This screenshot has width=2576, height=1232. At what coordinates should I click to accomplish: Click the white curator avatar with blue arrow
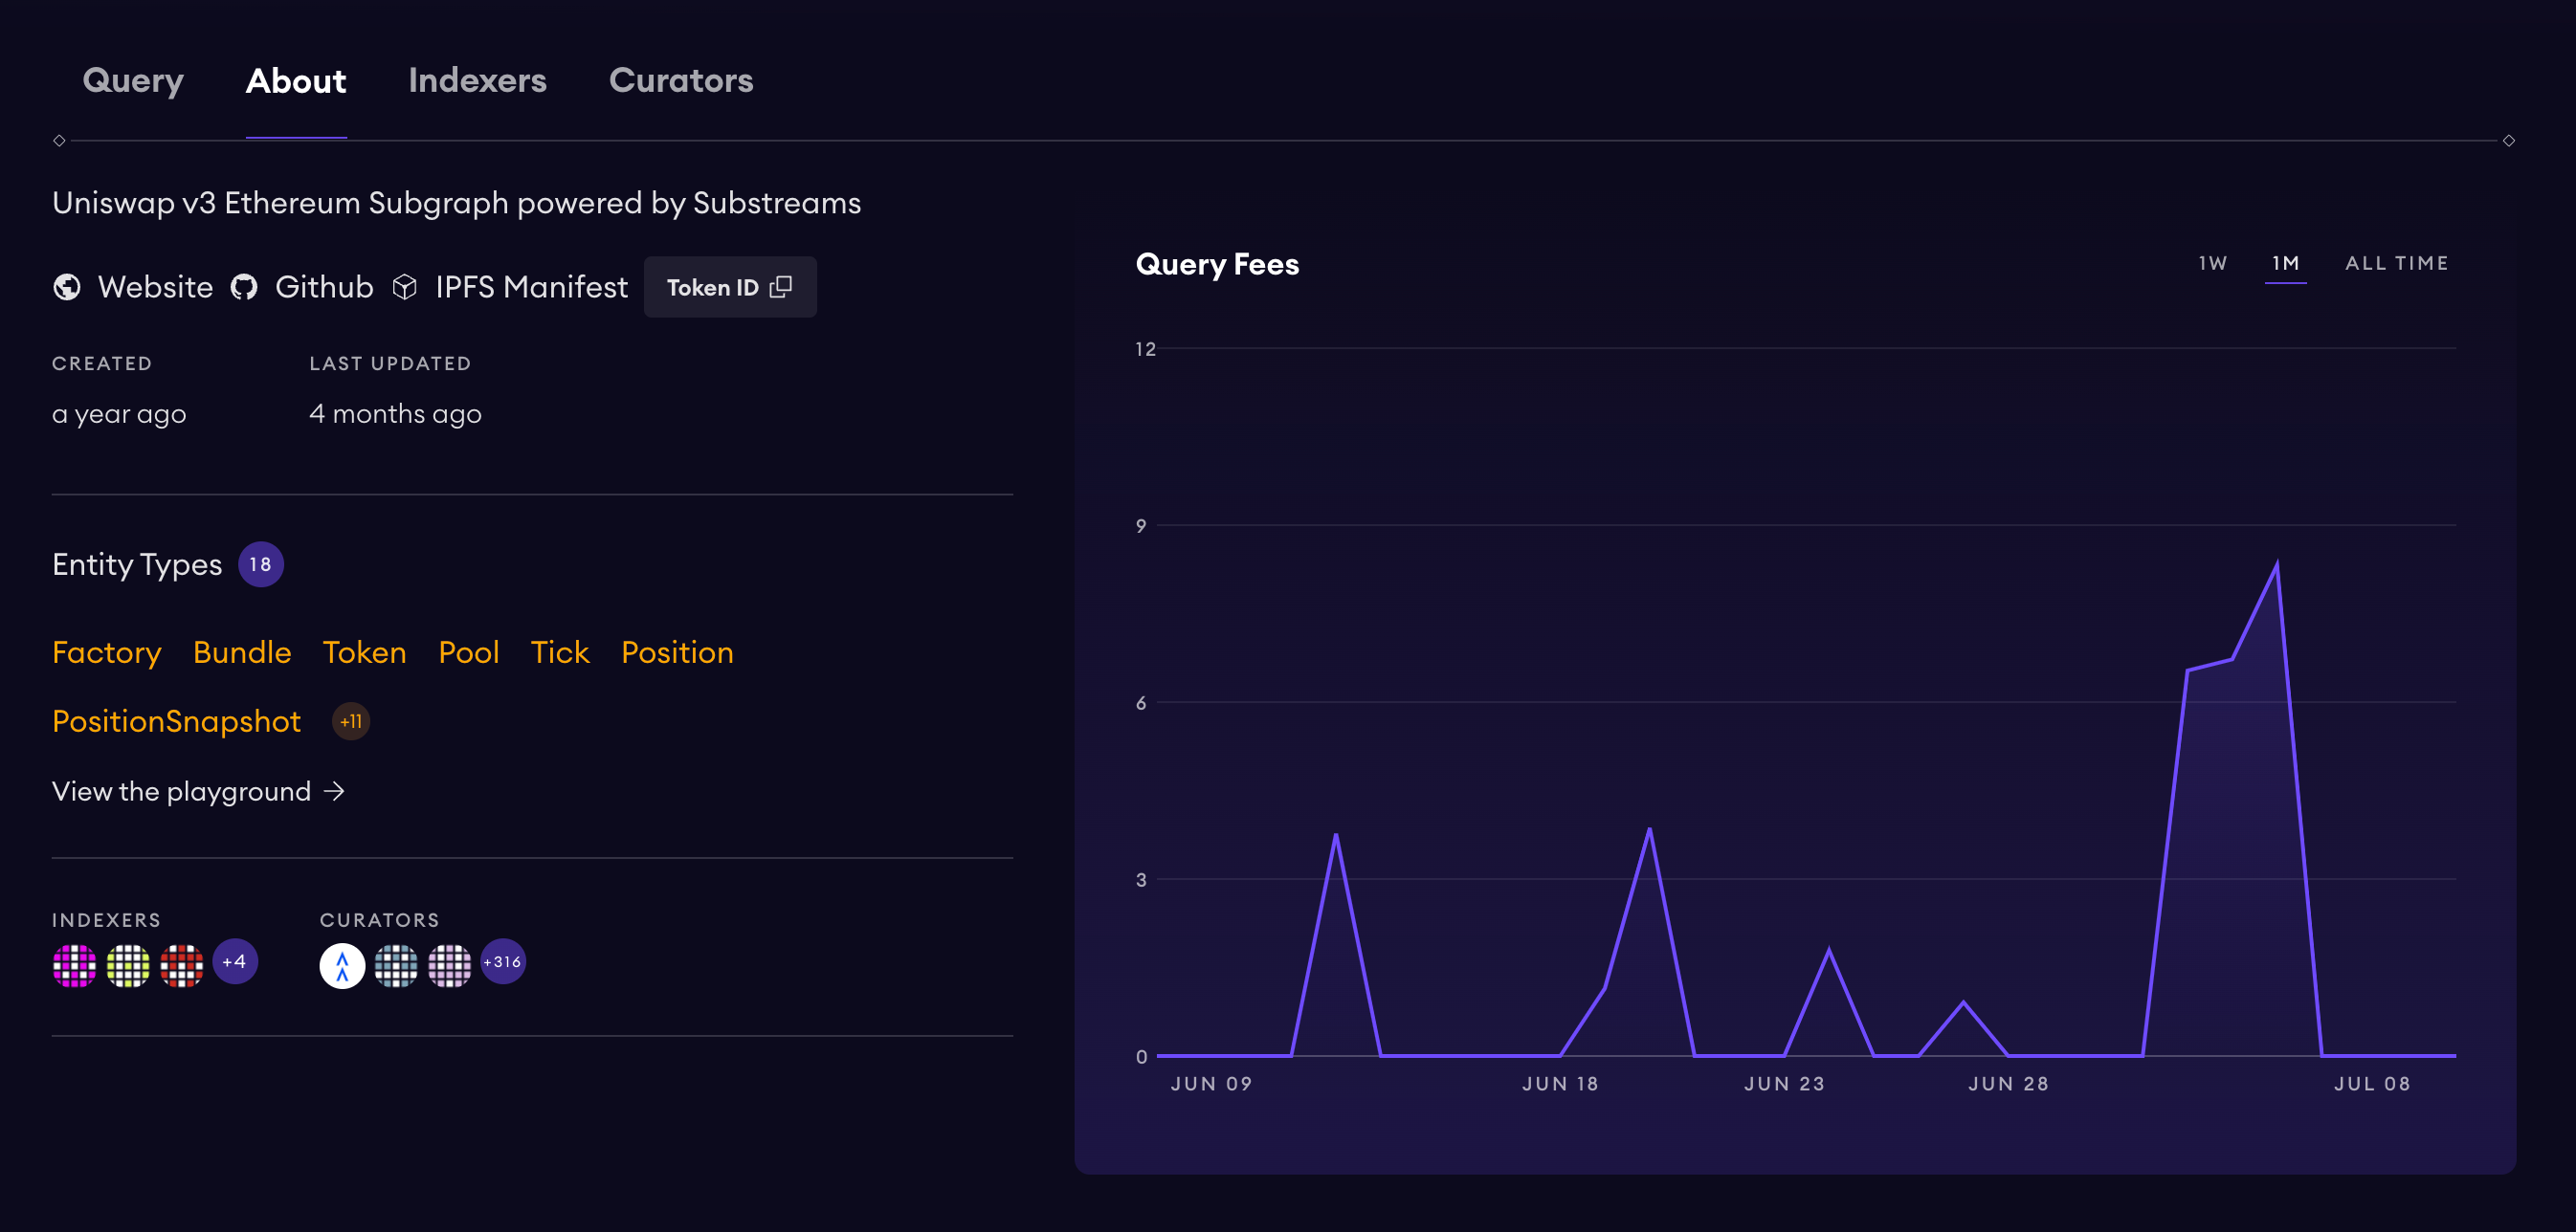(x=342, y=965)
